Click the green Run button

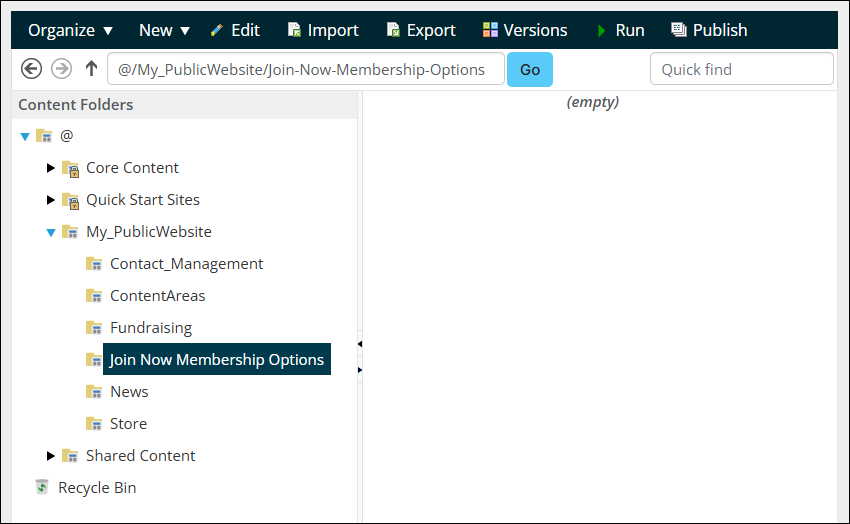click(x=619, y=30)
